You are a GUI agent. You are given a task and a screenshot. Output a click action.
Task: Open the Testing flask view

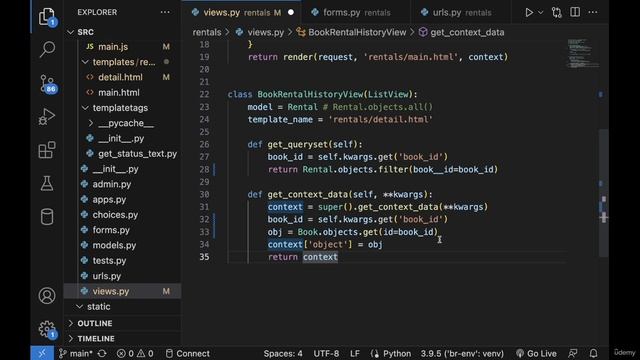tap(47, 183)
